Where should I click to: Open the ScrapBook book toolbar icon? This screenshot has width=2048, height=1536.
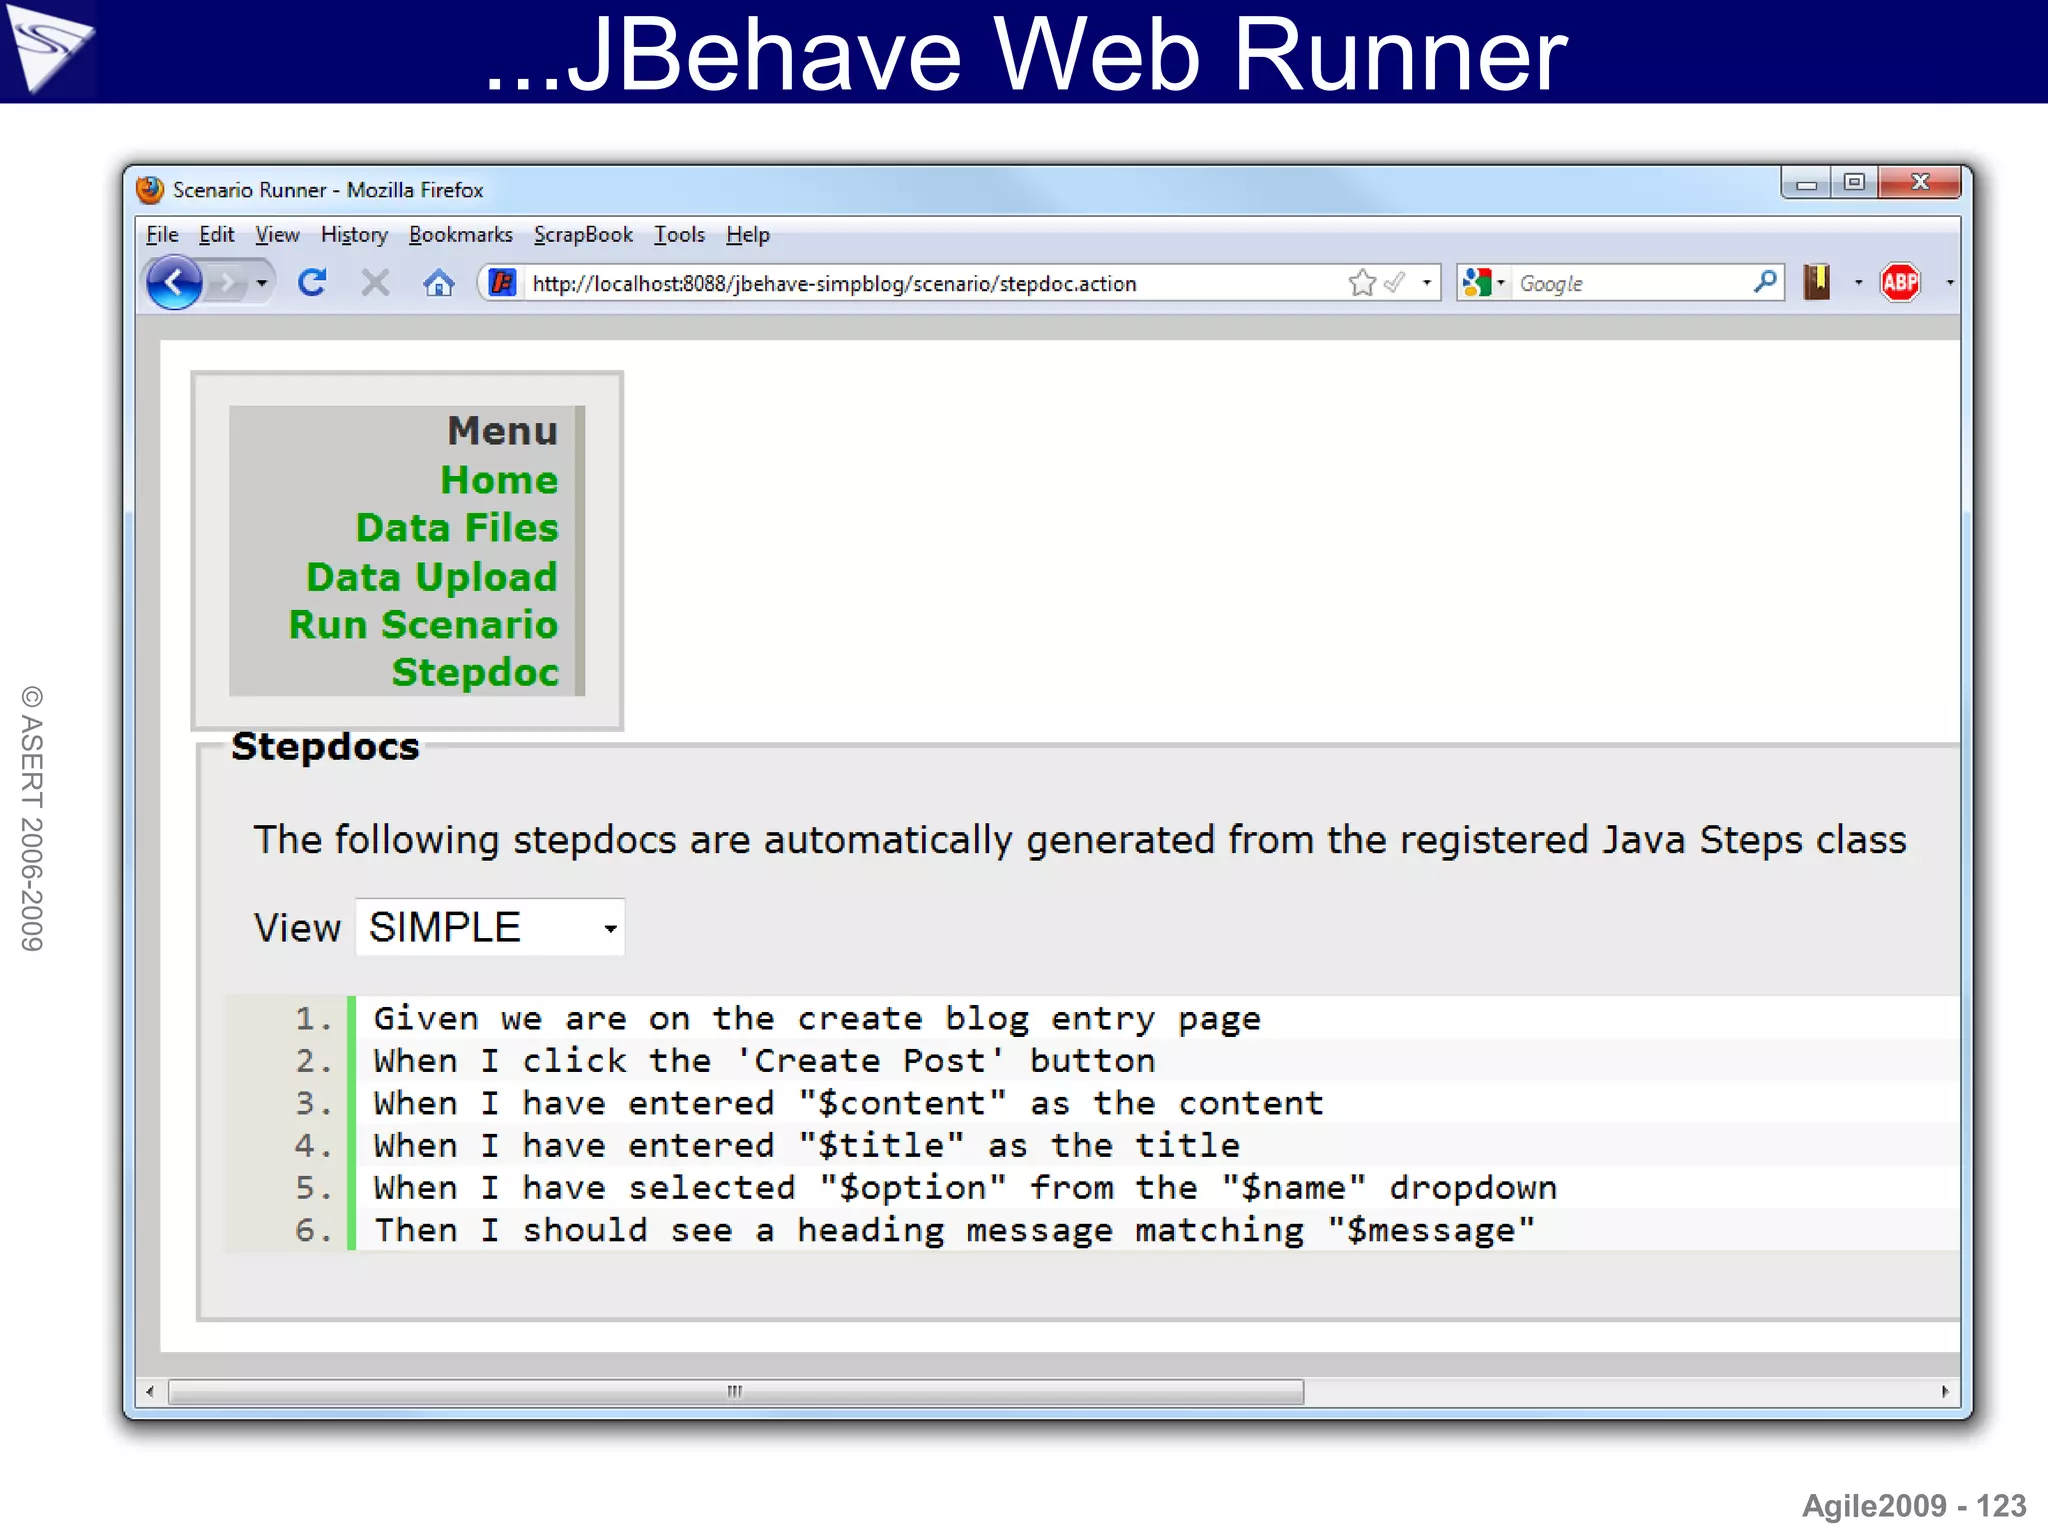point(1817,282)
